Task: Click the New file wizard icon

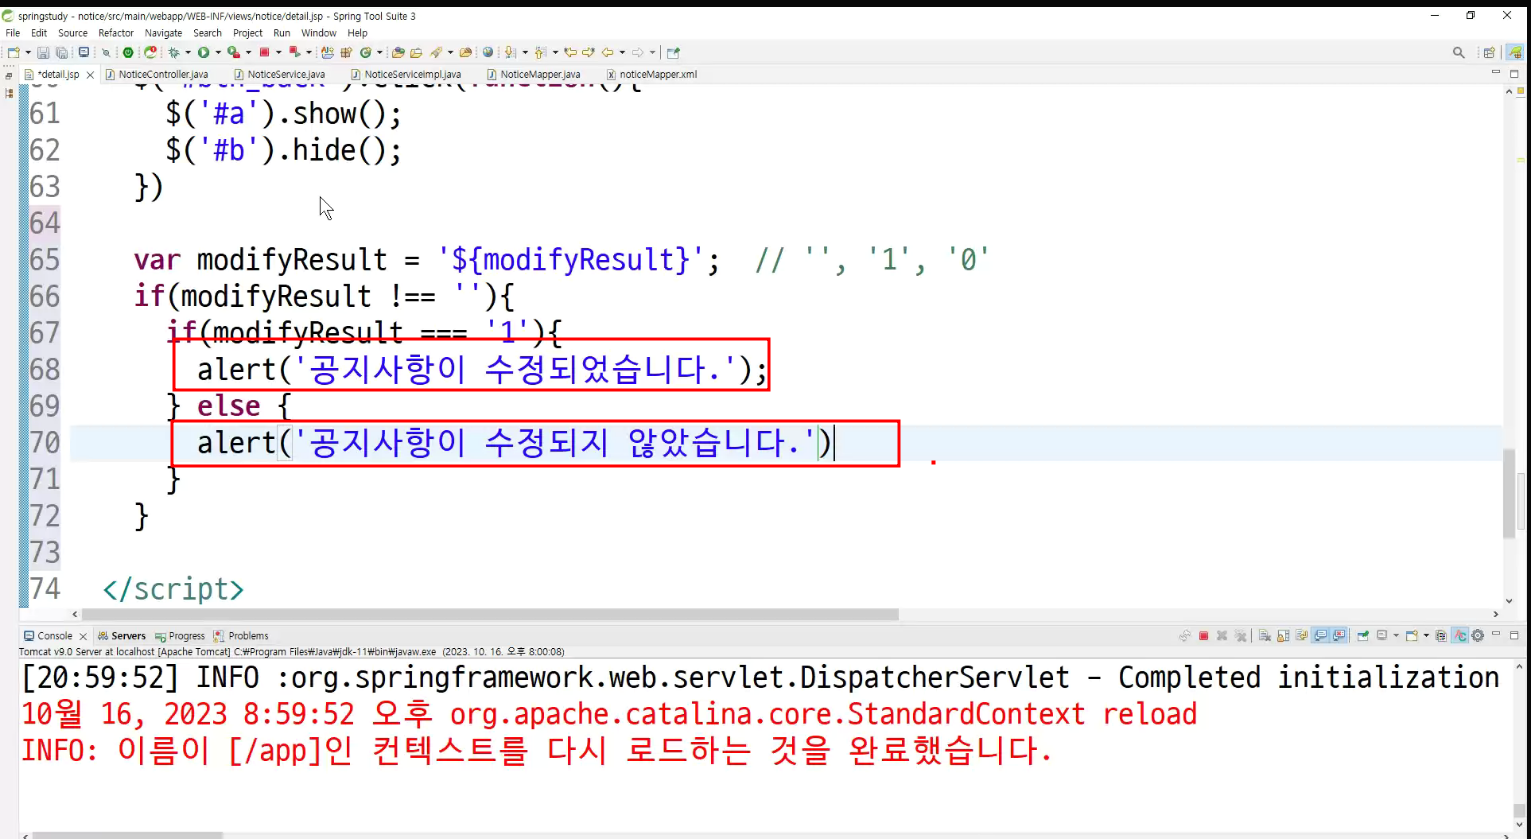Action: [14, 53]
